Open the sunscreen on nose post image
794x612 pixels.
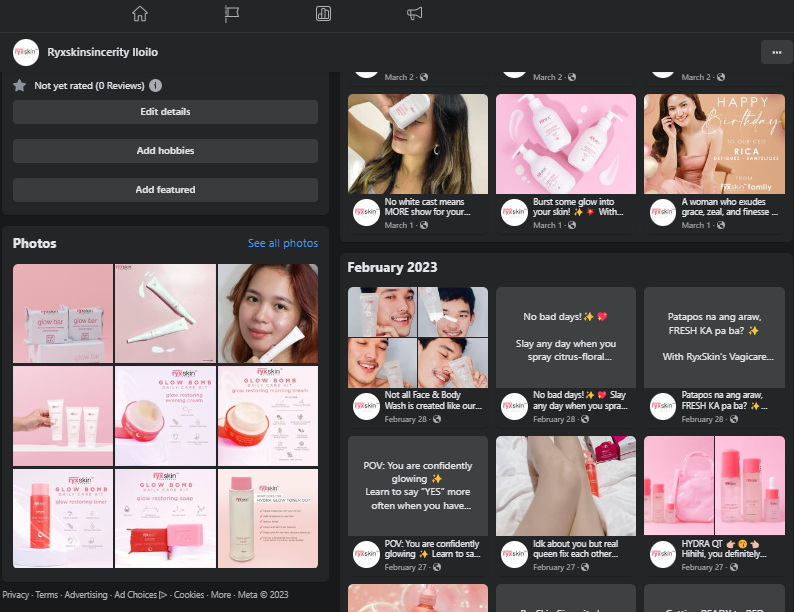(x=418, y=144)
